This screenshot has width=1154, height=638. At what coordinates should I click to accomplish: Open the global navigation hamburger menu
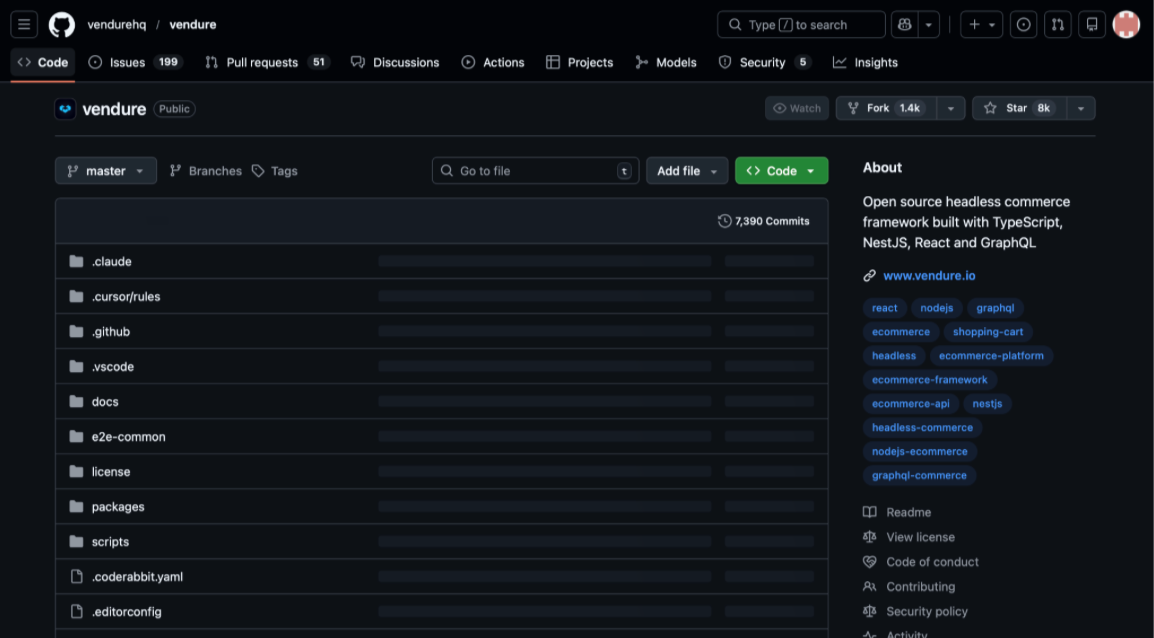click(22, 24)
